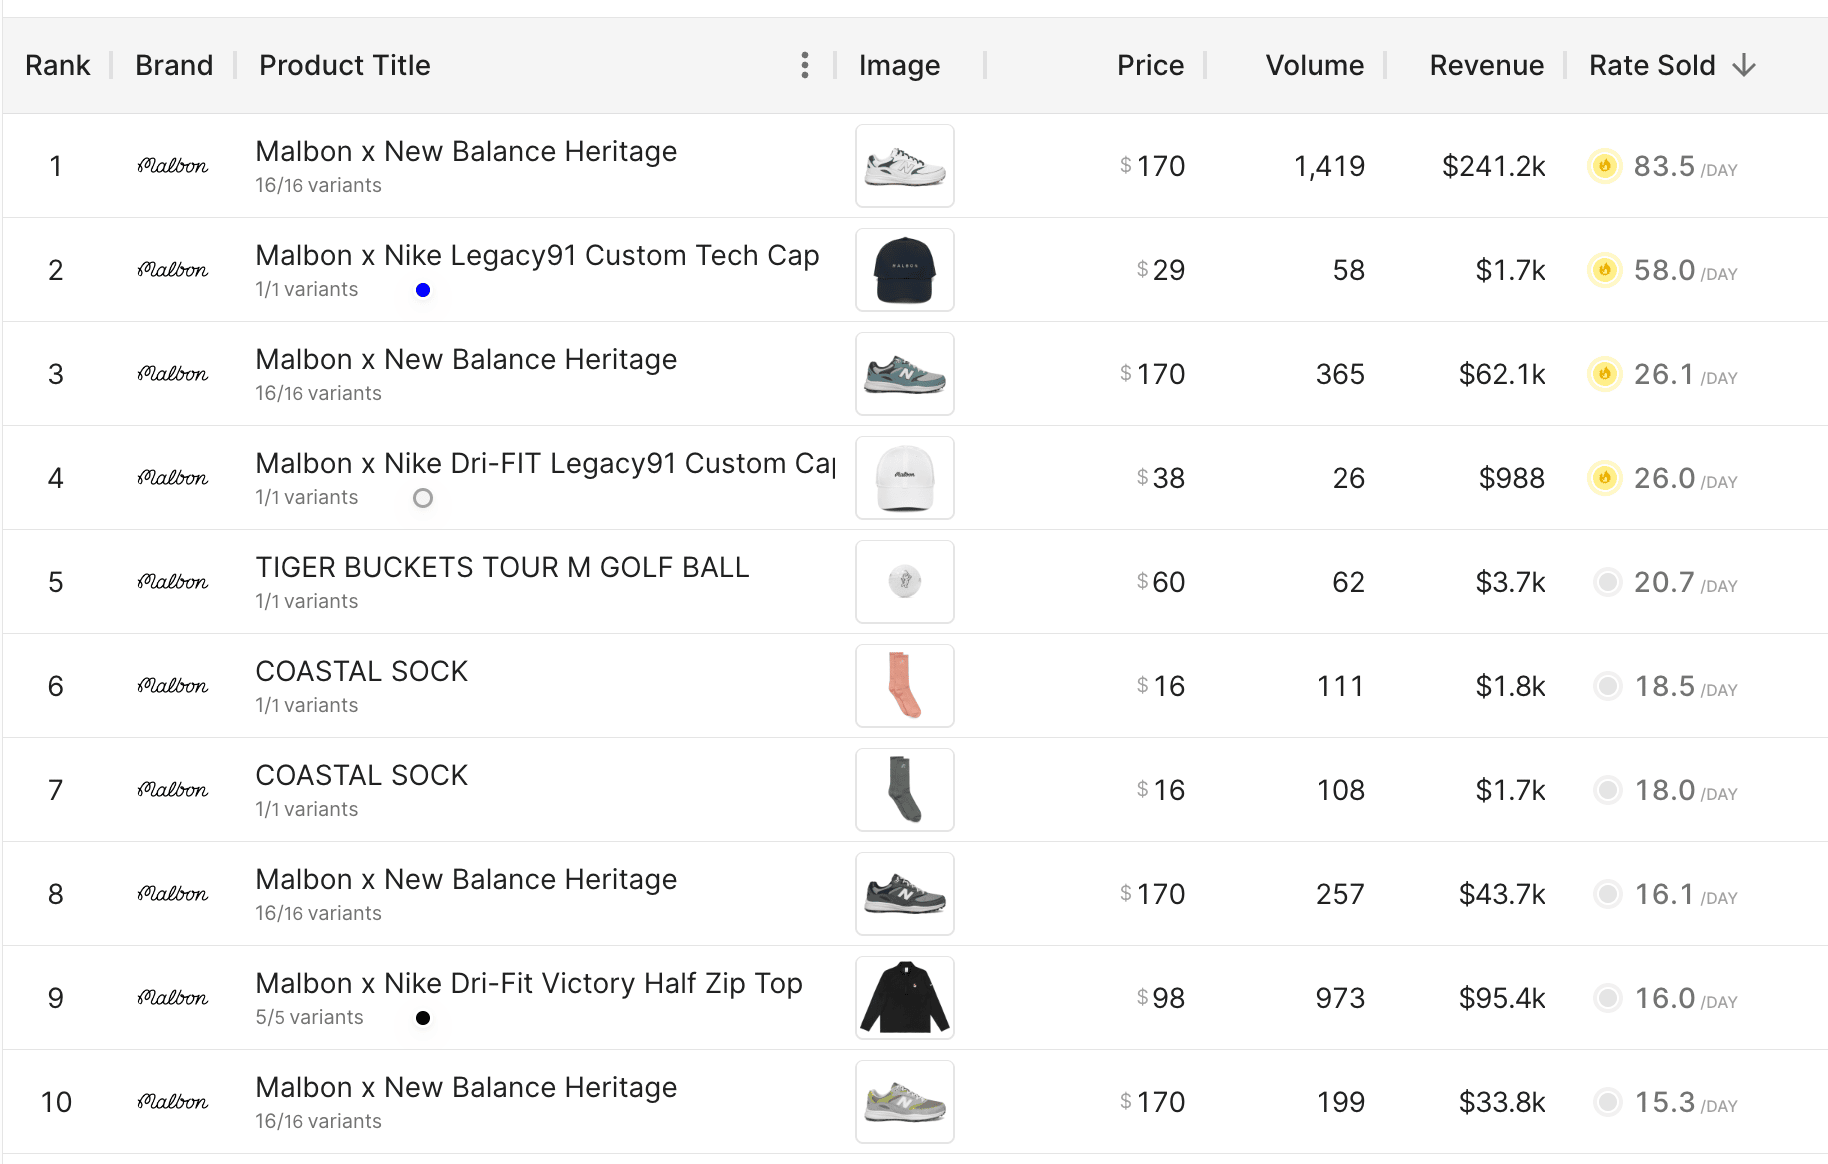Image resolution: width=1828 pixels, height=1164 pixels.
Task: Click the $241.2k revenue value
Action: click(1493, 166)
